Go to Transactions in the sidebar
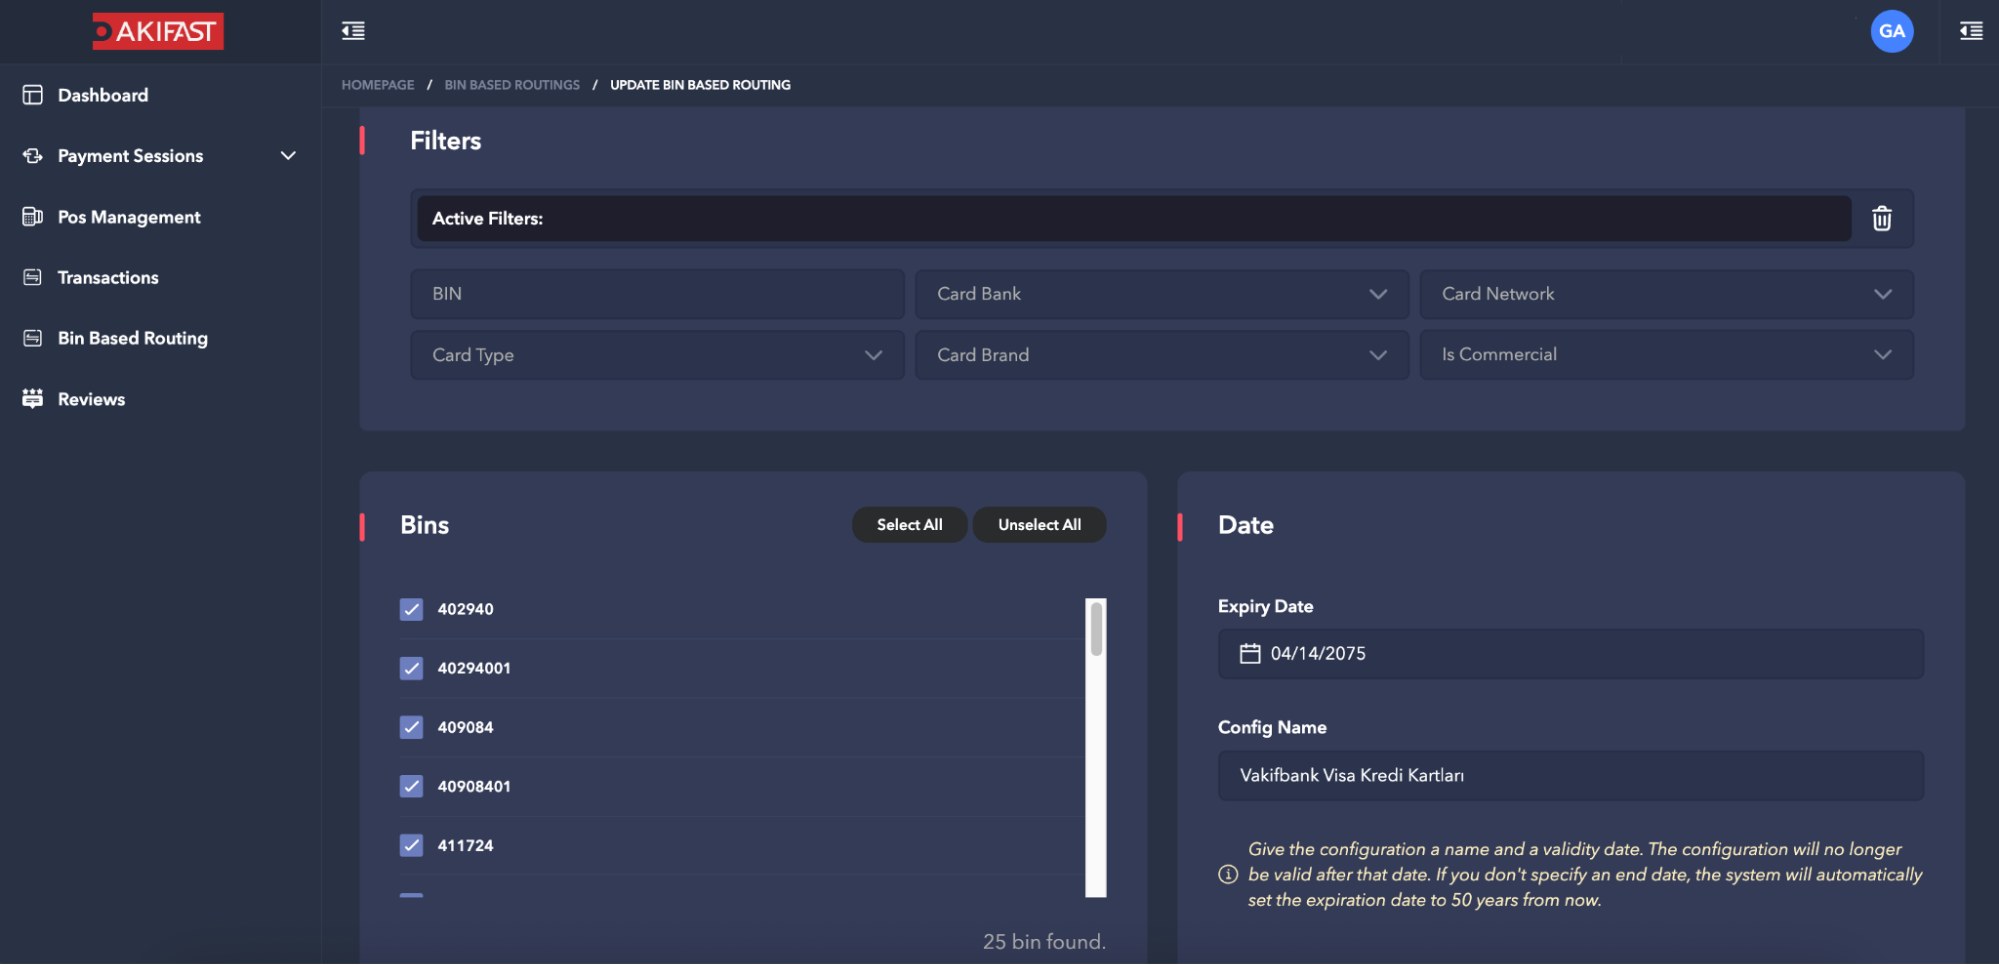 tap(108, 278)
